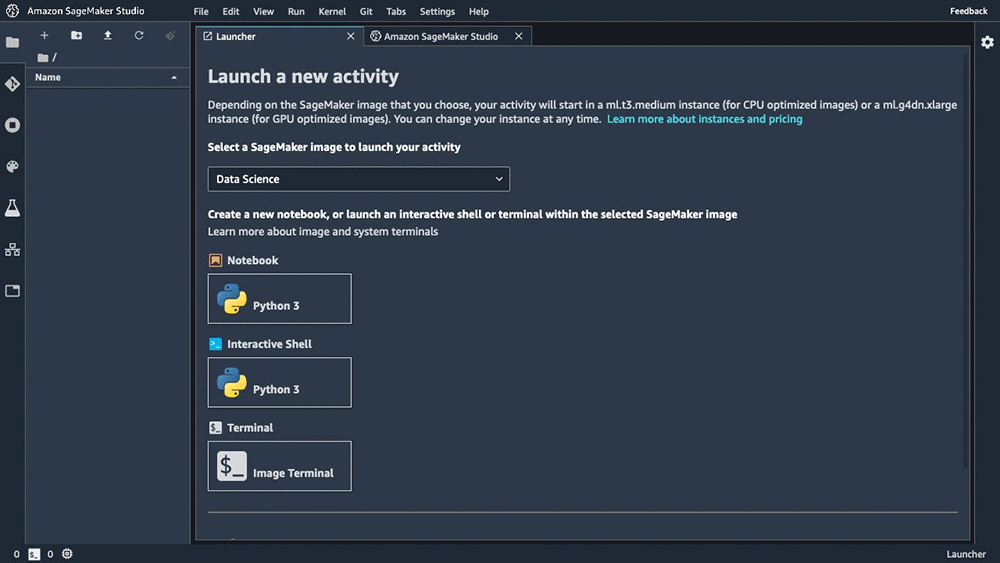Open the Git menu
This screenshot has width=1000, height=563.
click(366, 11)
